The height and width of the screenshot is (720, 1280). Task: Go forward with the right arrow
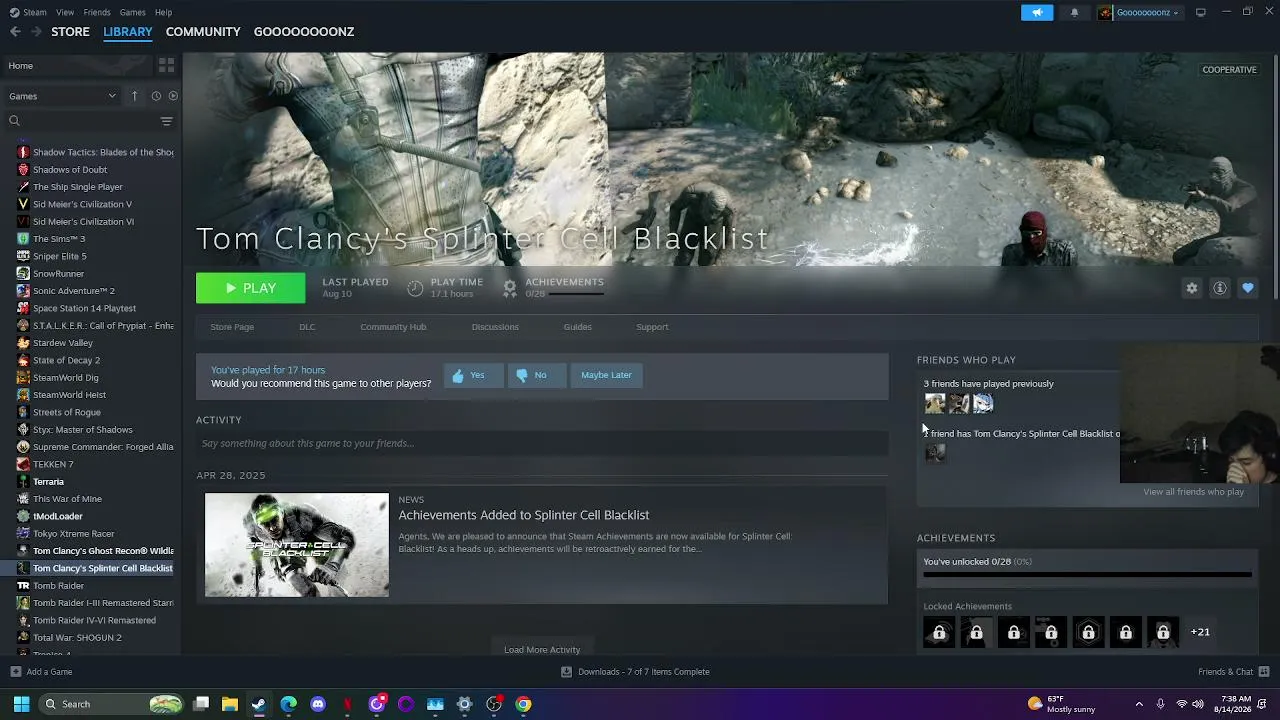coord(36,32)
